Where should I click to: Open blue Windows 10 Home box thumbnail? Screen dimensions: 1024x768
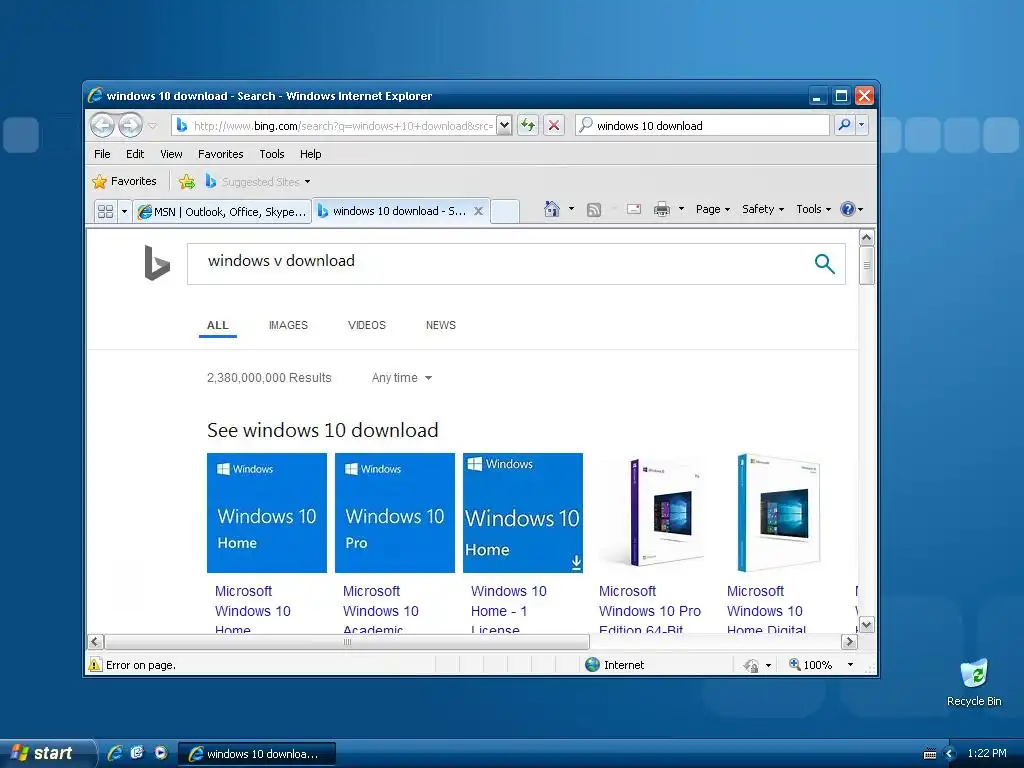coord(778,513)
